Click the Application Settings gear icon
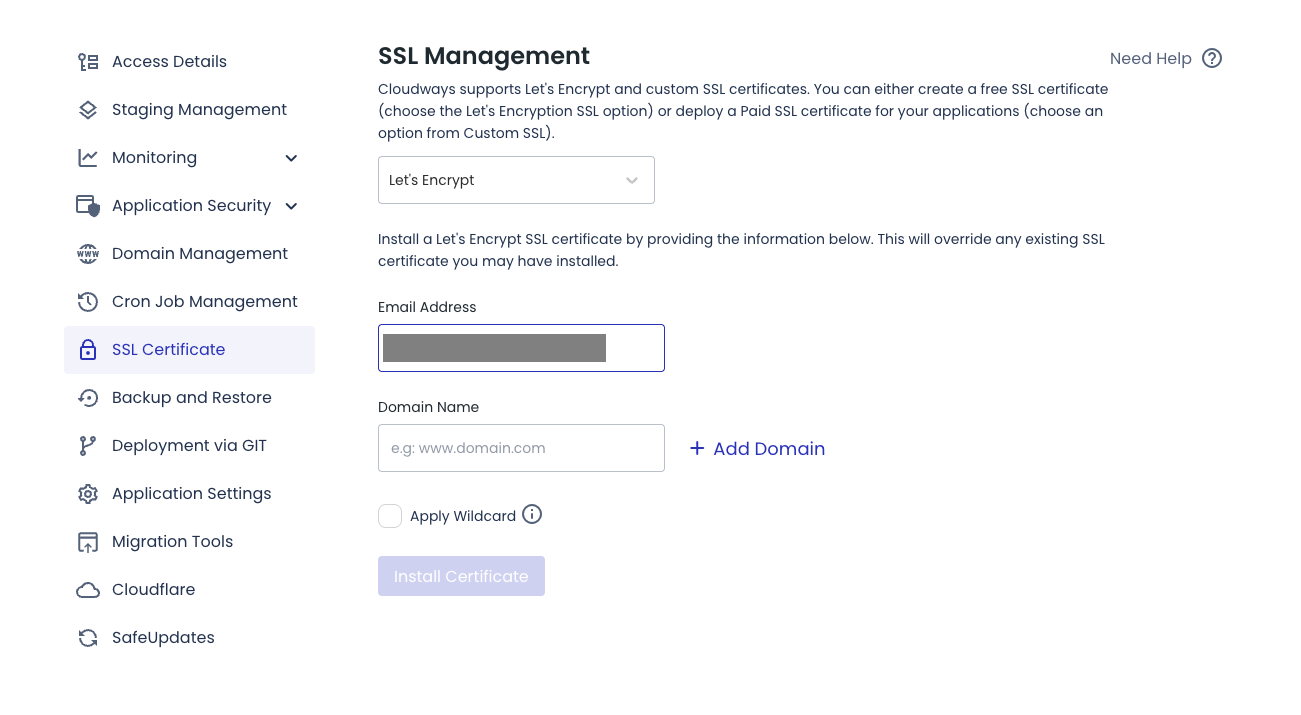The height and width of the screenshot is (715, 1301). tap(88, 494)
